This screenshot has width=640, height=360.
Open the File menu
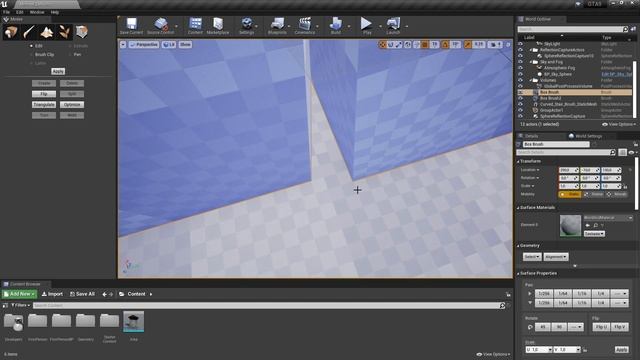tap(7, 12)
